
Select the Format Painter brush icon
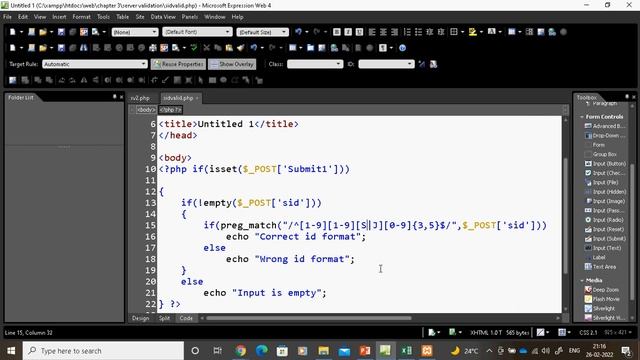pyautogui.click(x=240, y=48)
